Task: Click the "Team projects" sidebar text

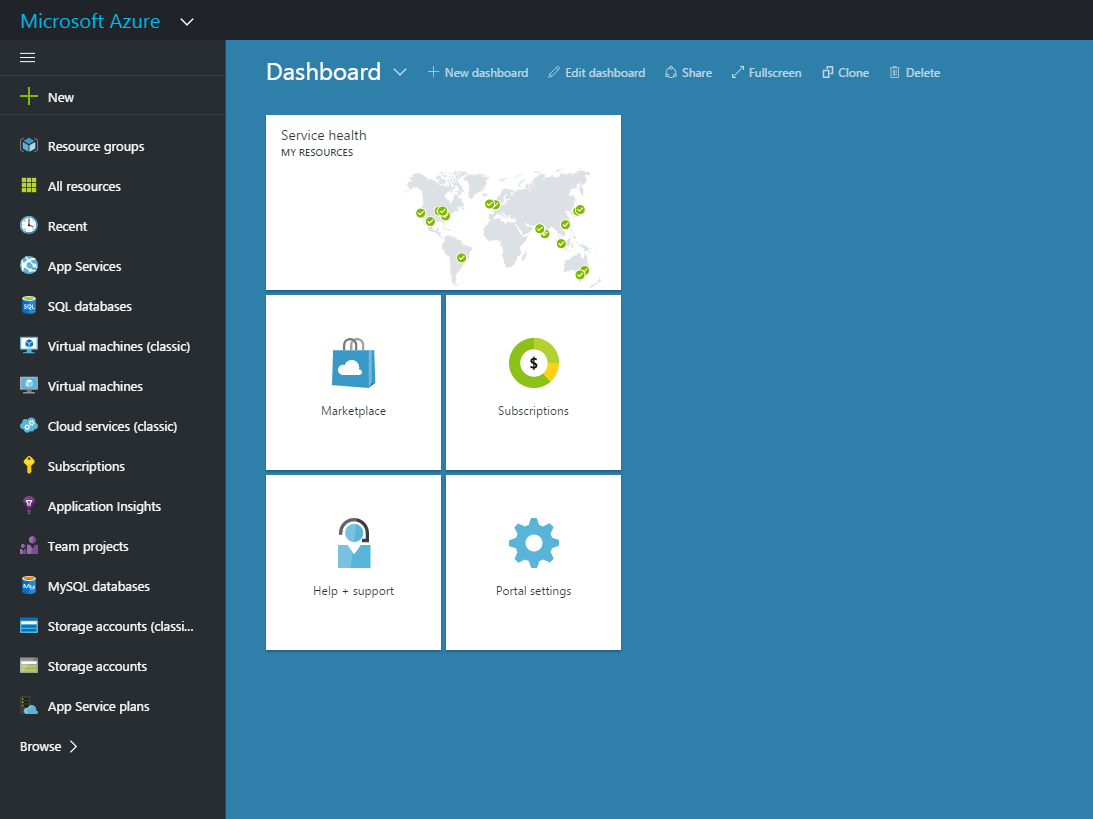Action: pos(88,546)
